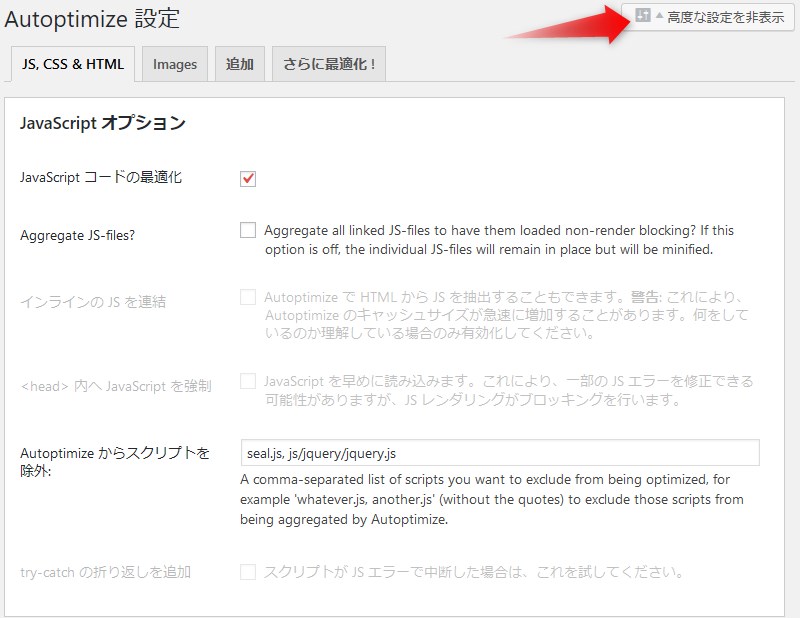Disable the JavaScript コードの最適化 checkbox
The image size is (800, 618).
click(x=247, y=177)
